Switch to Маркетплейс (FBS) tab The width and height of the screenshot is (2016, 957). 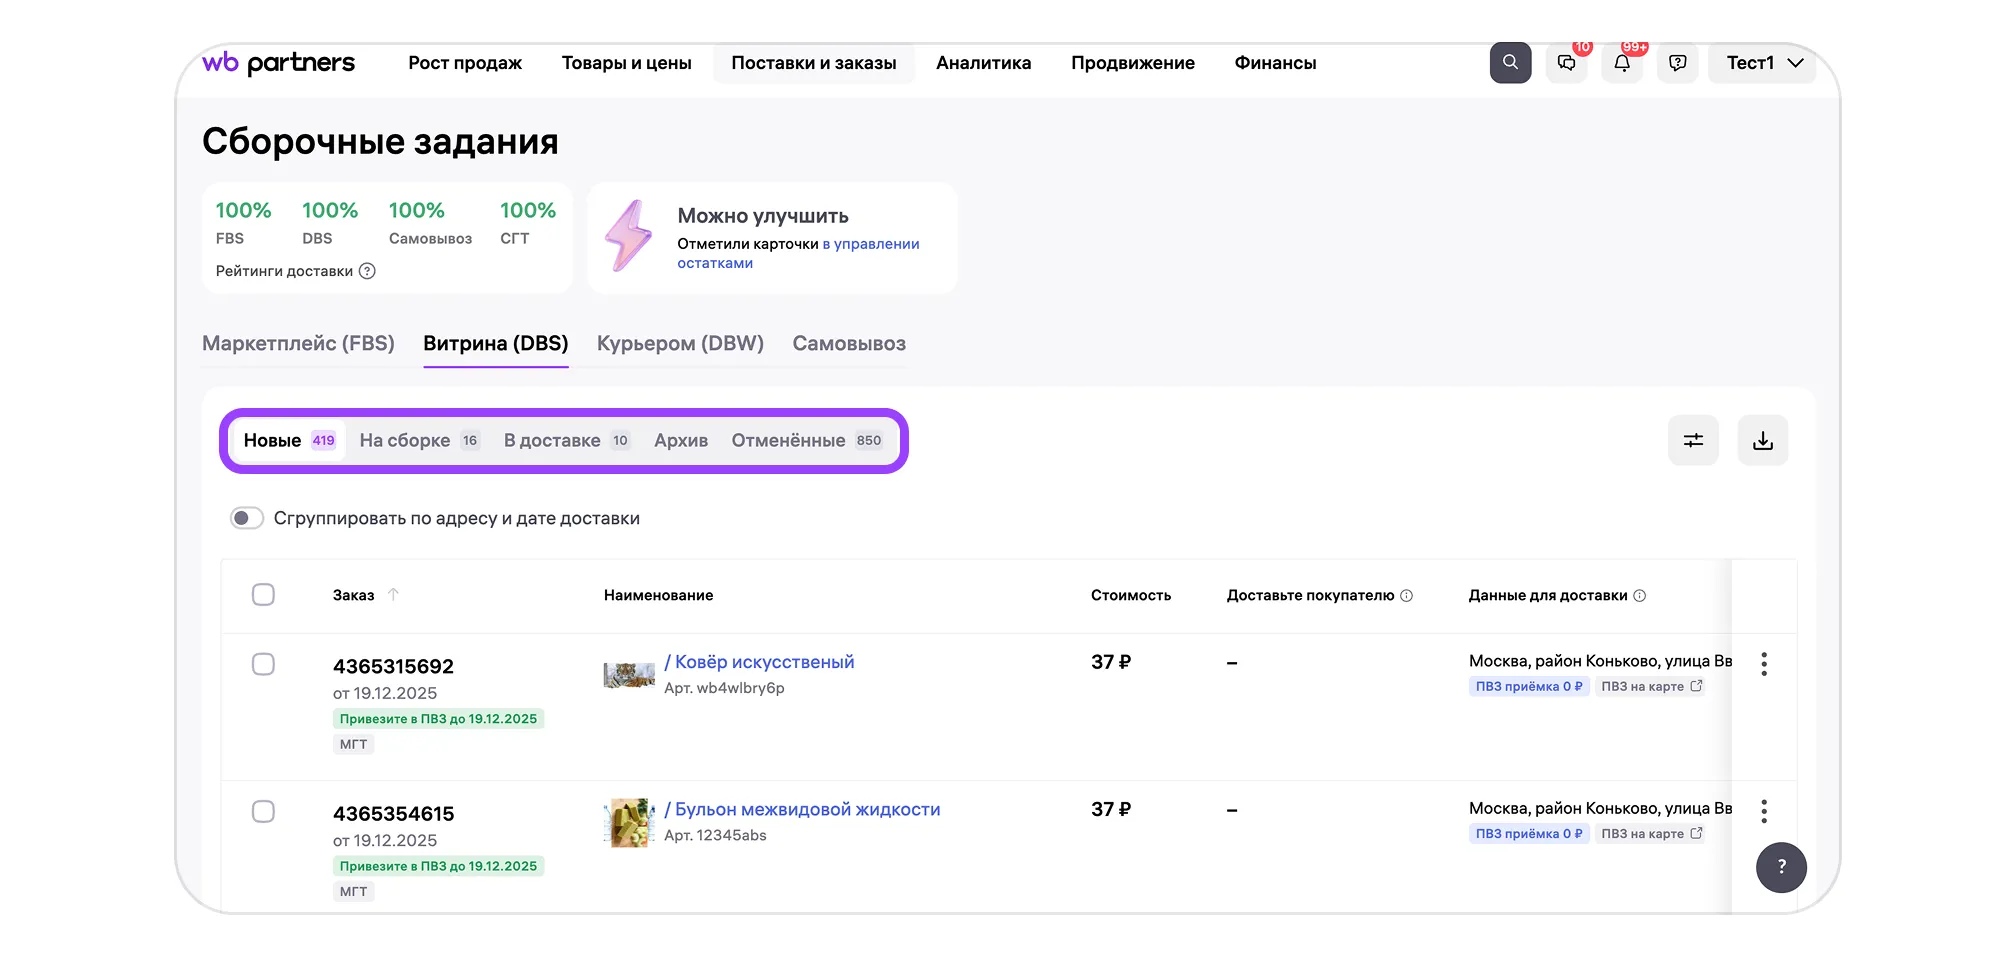(298, 343)
